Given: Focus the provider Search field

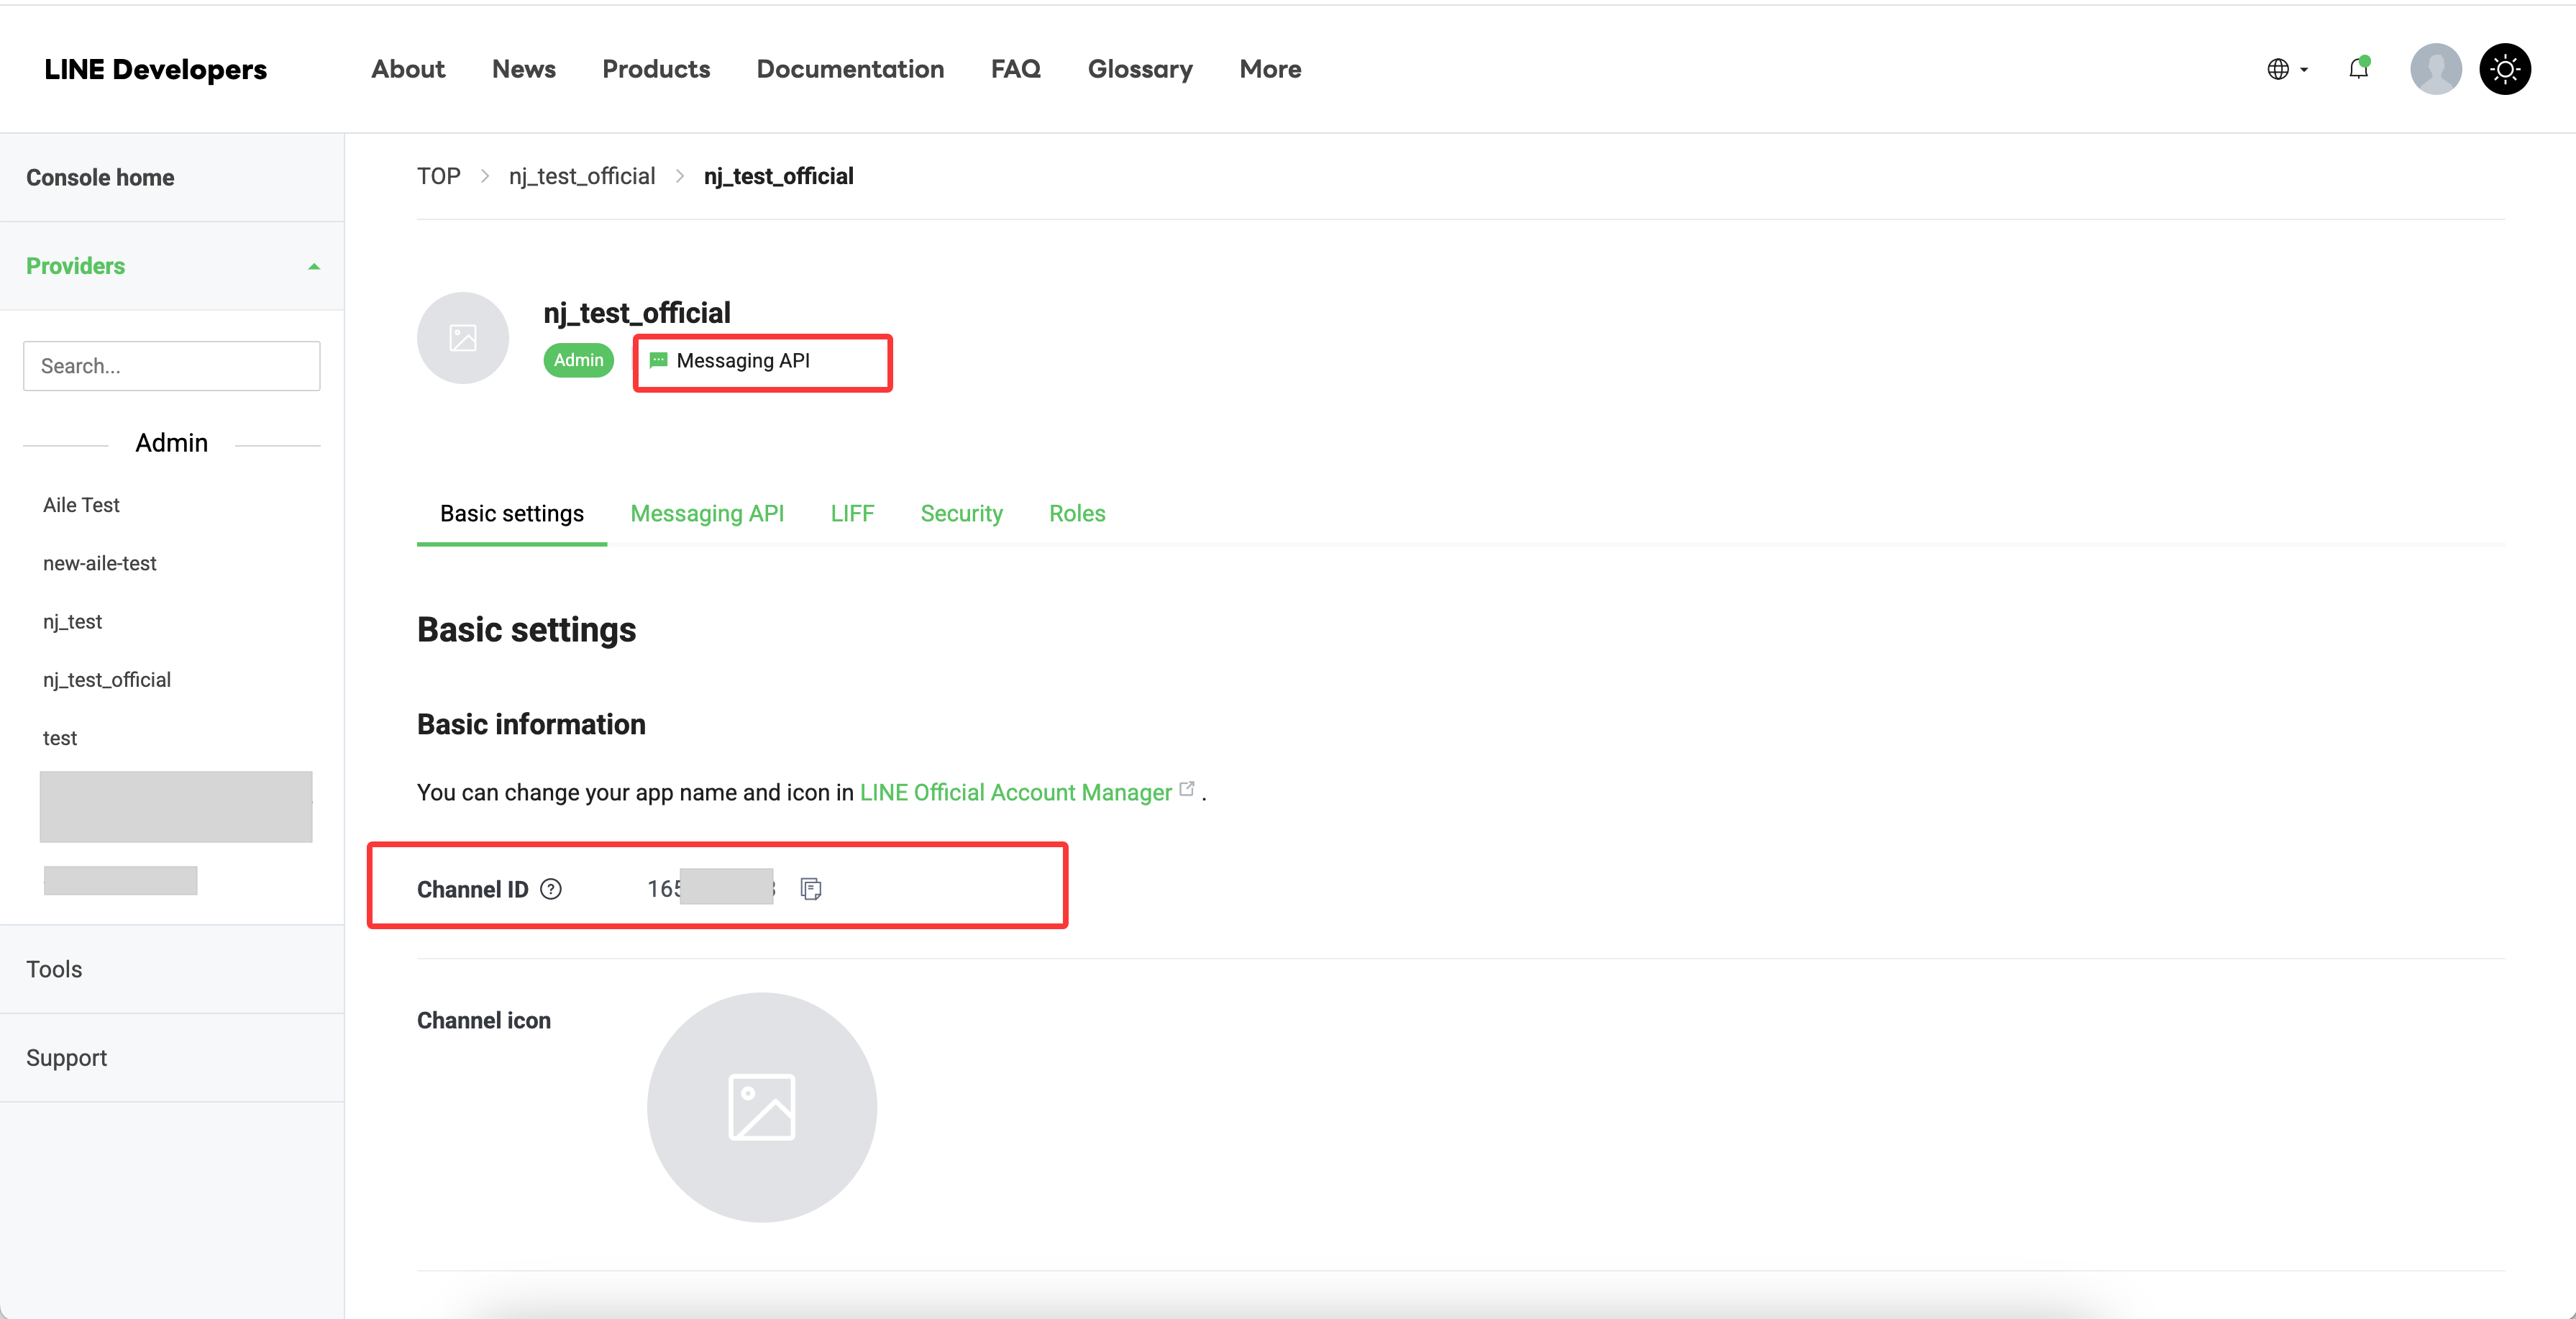Looking at the screenshot, I should (172, 366).
